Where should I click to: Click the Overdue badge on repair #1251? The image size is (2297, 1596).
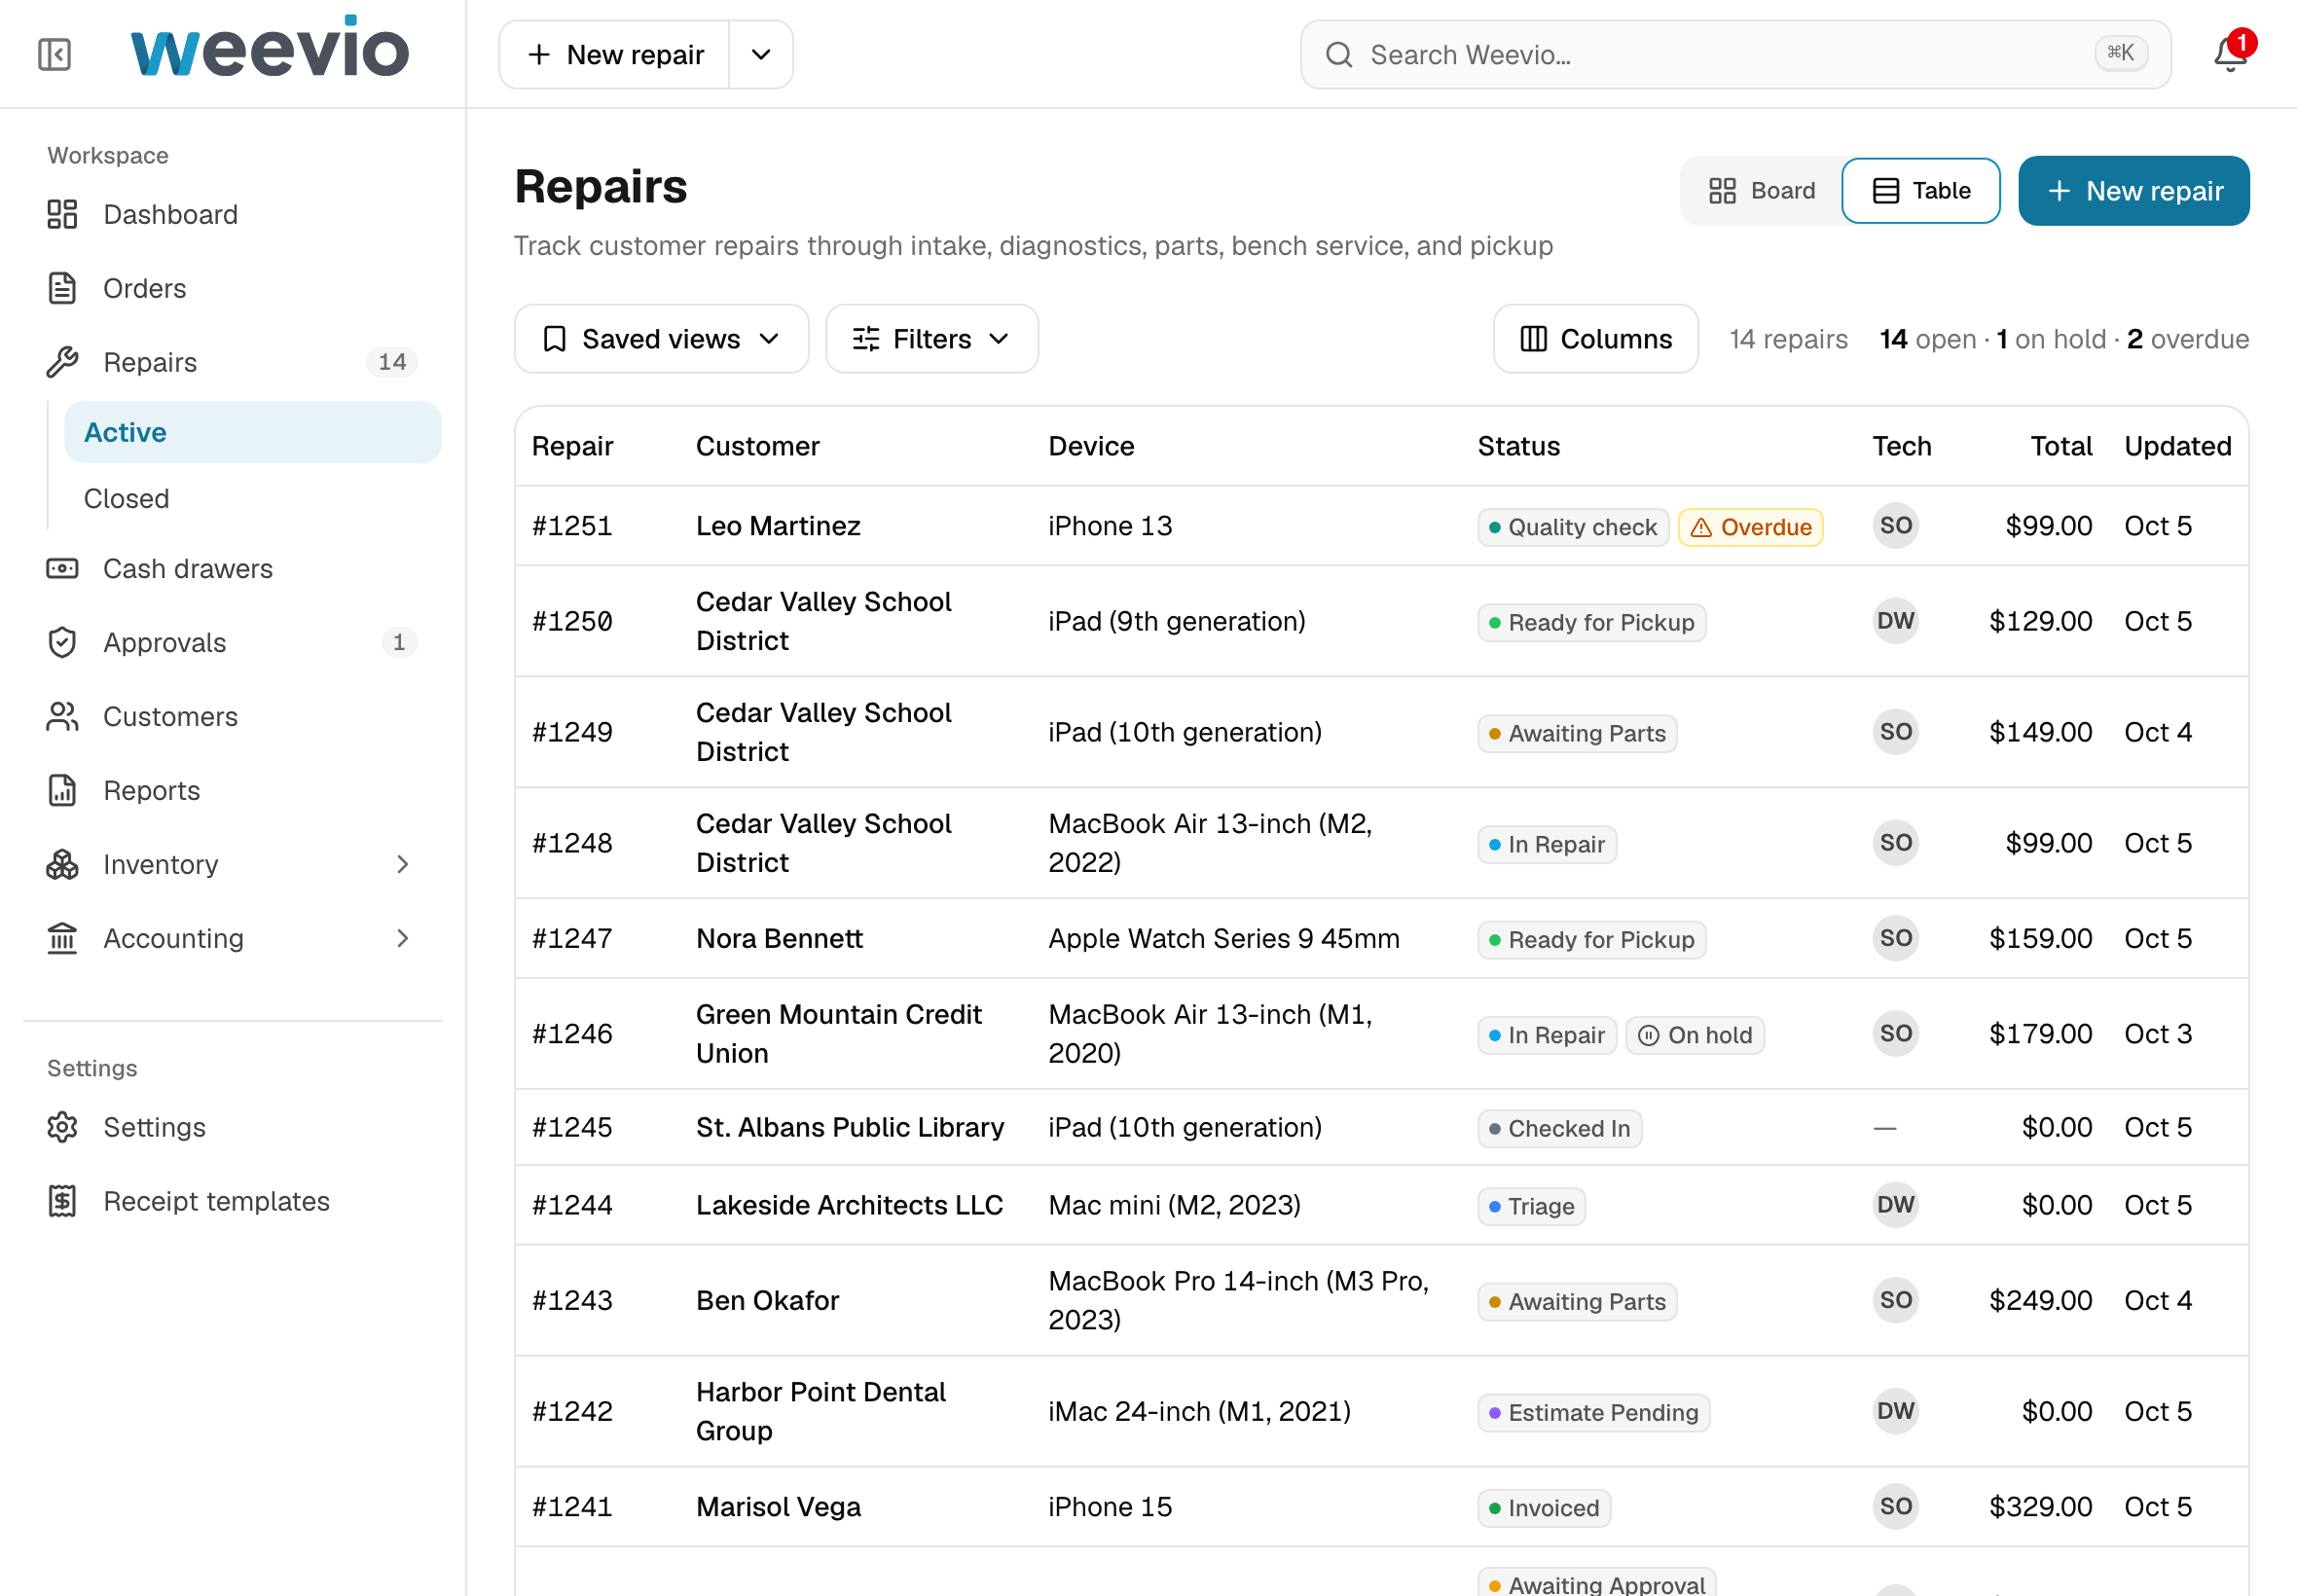pos(1750,527)
